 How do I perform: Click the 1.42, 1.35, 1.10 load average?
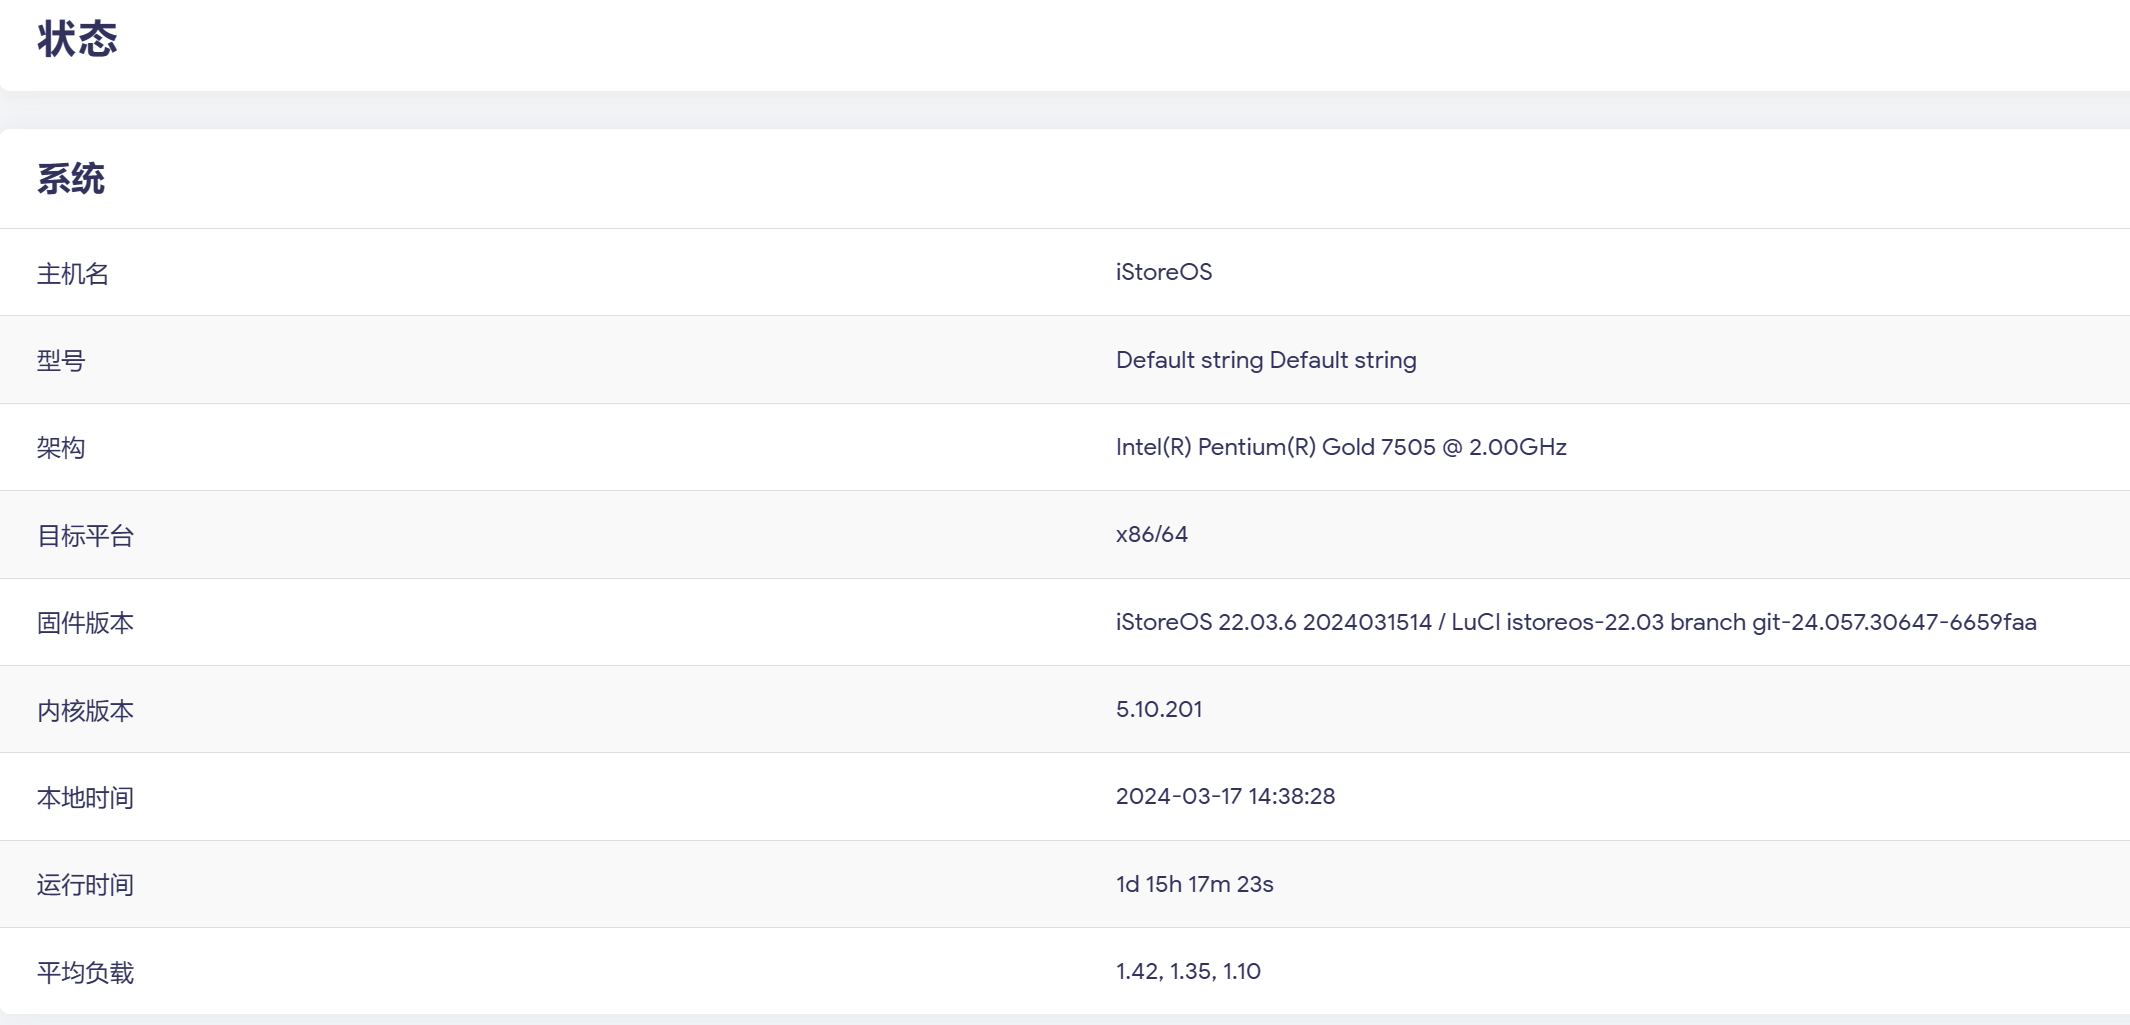pyautogui.click(x=1189, y=971)
